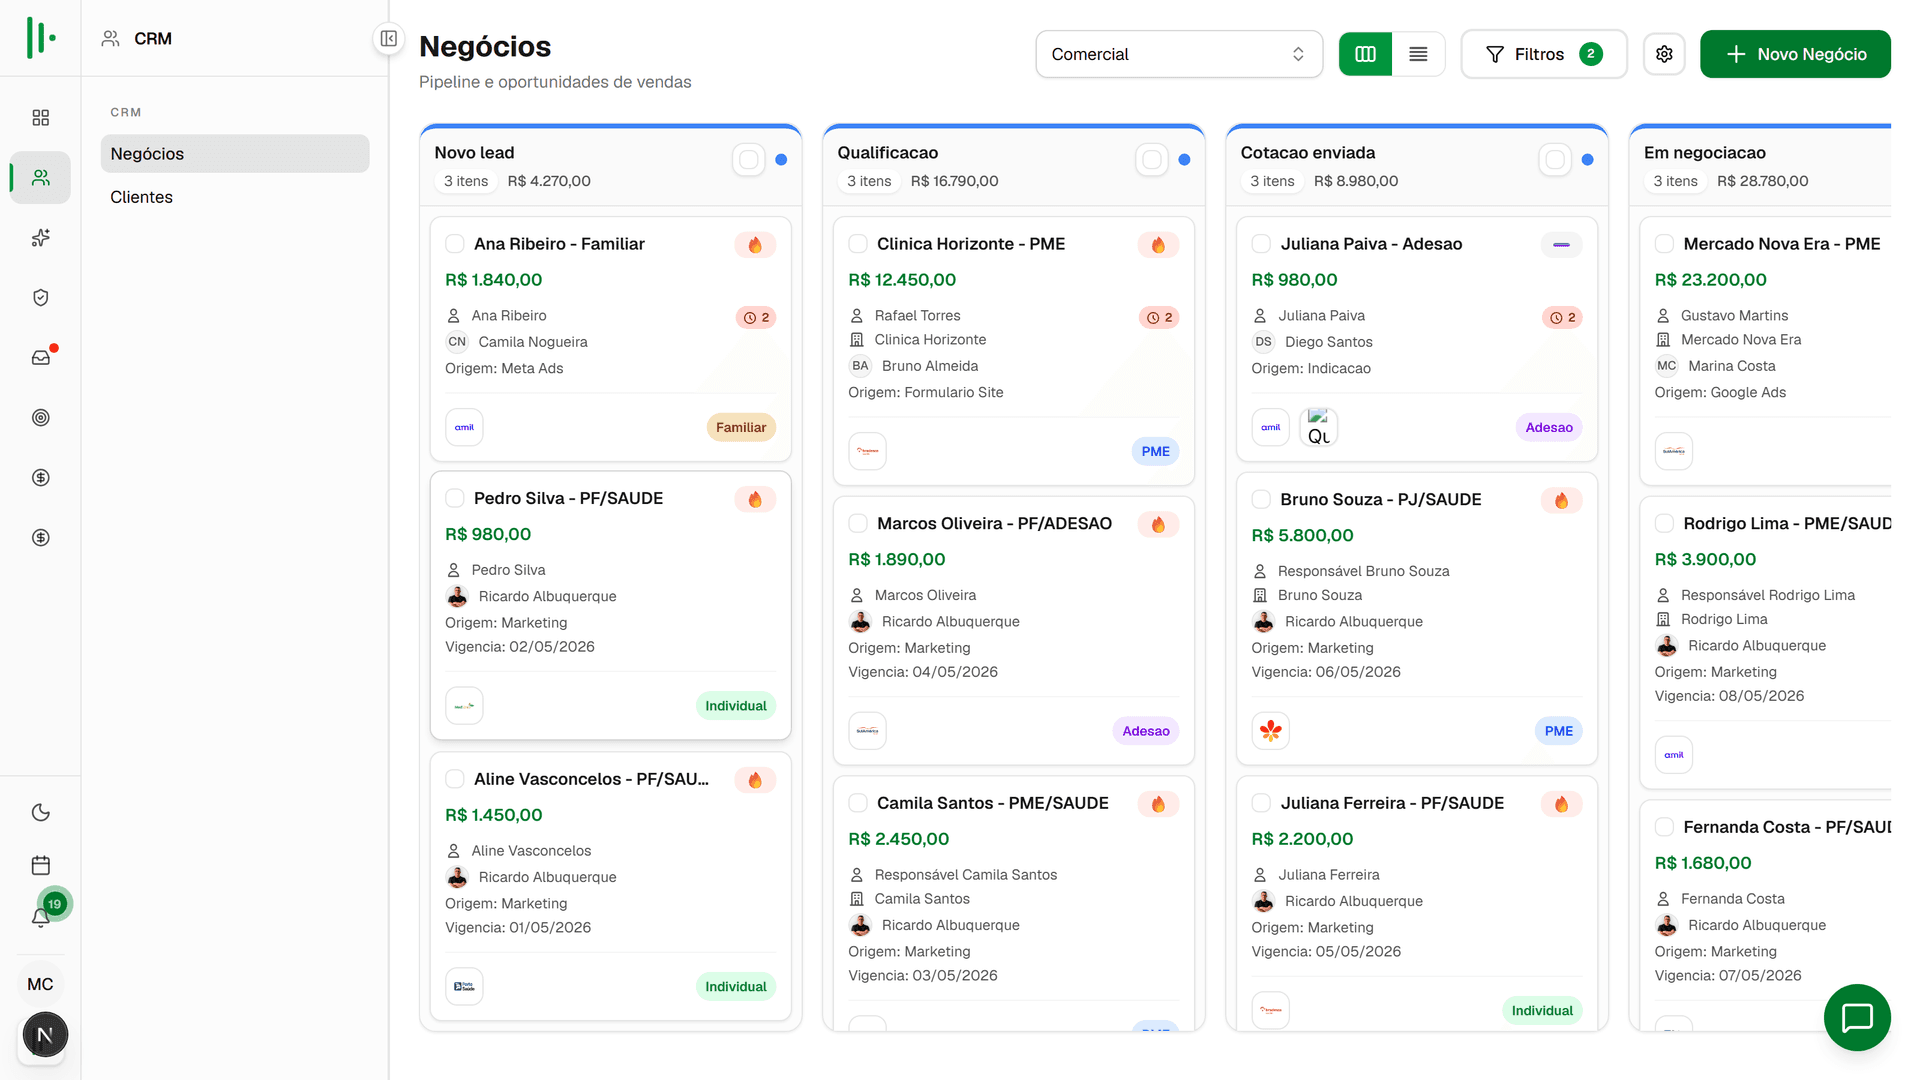Viewport: 1920px width, 1080px height.
Task: Open Clientes in CRM menu
Action: [x=235, y=197]
